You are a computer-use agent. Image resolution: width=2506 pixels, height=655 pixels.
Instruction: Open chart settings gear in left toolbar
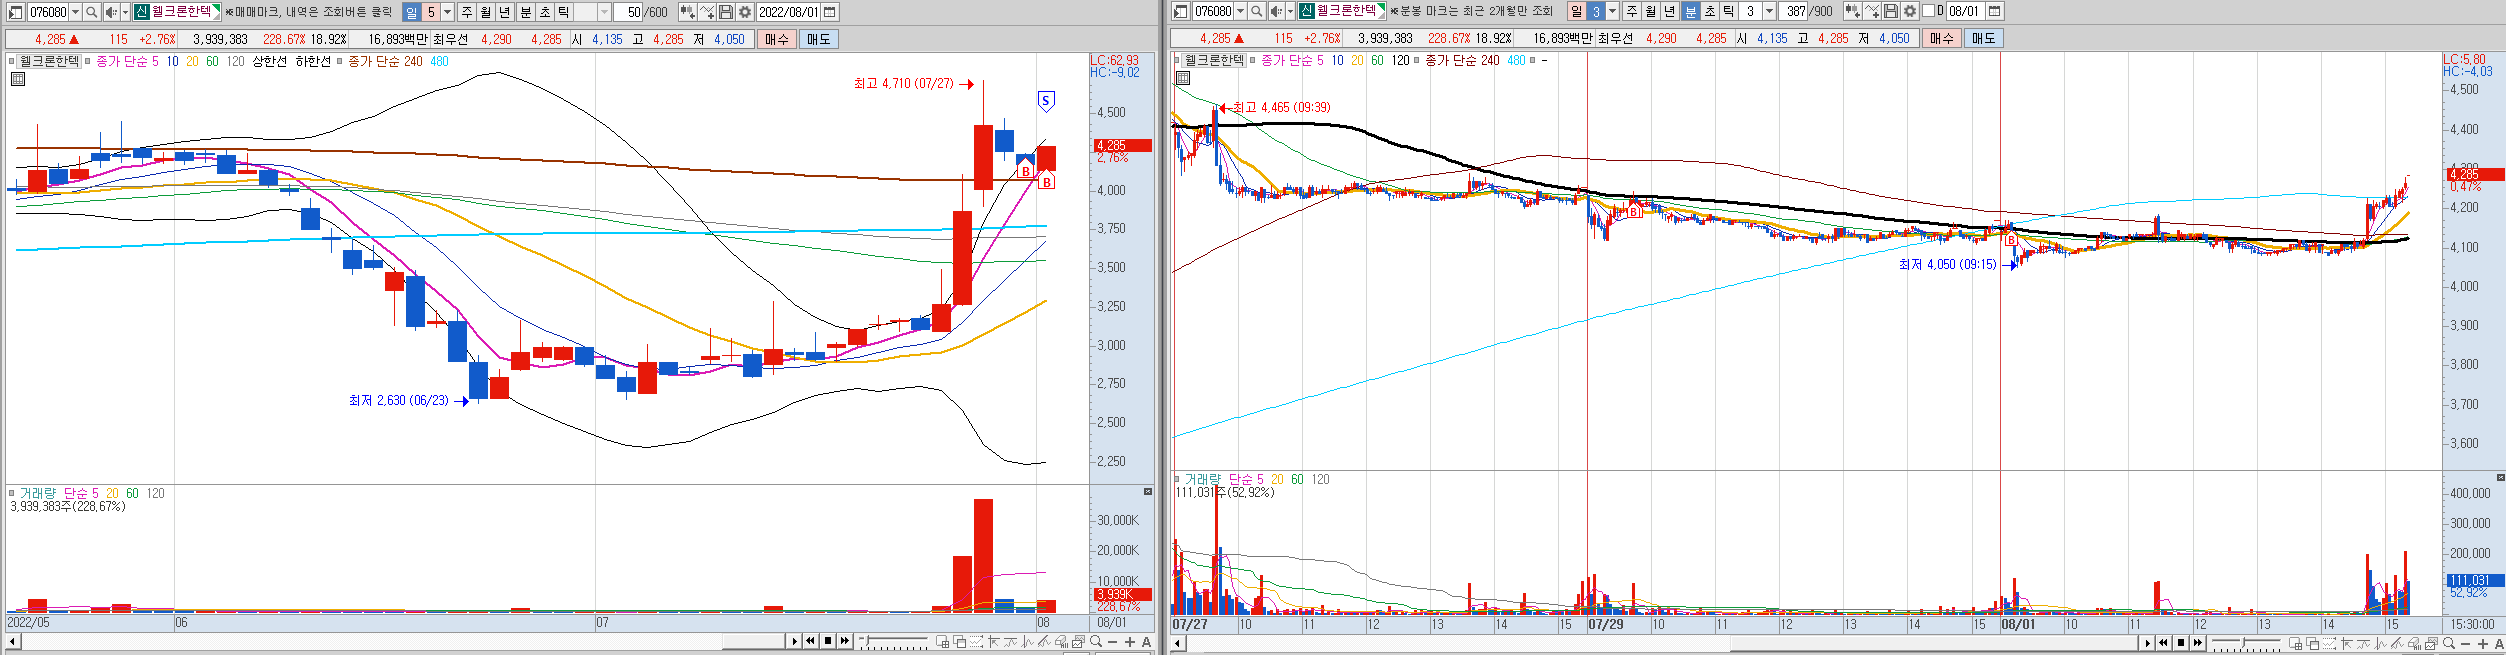(745, 12)
